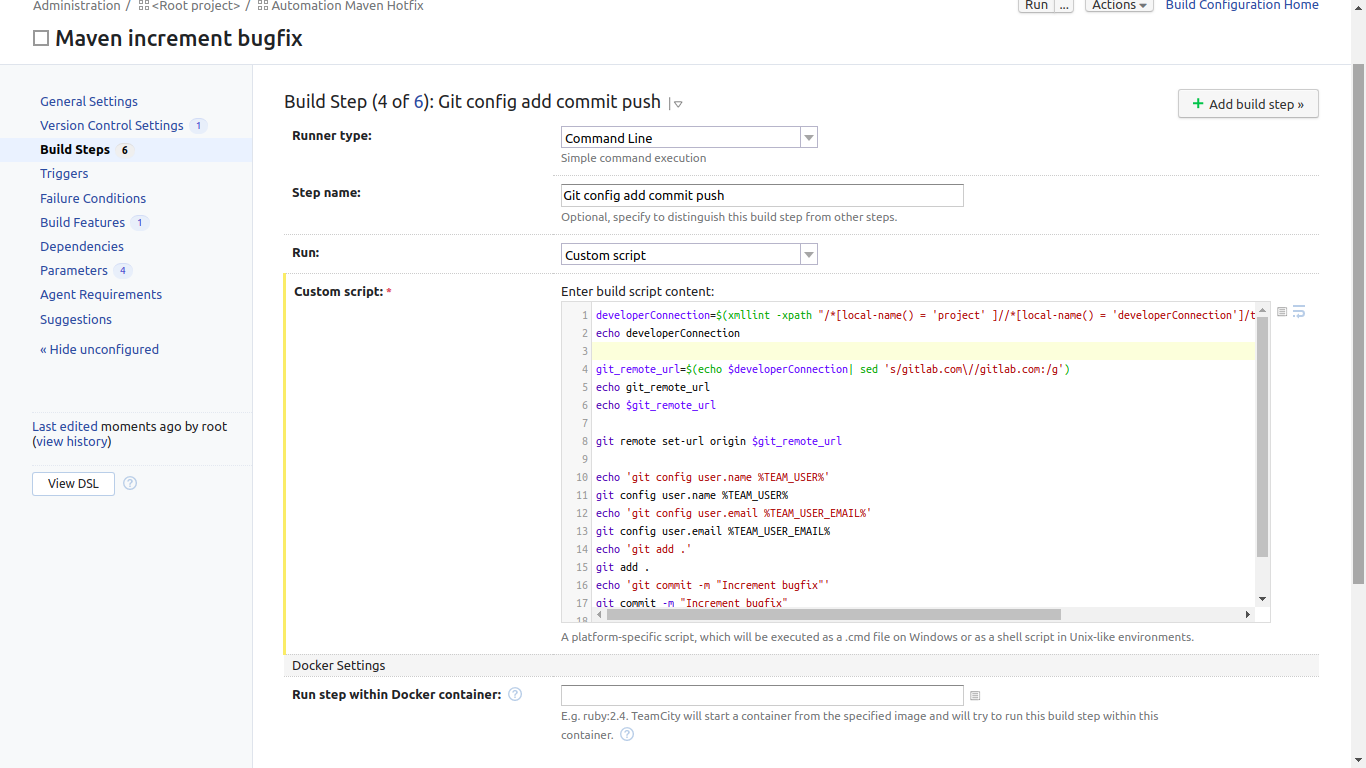This screenshot has width=1366, height=768.
Task: Click the Hide unconfigured link
Action: (x=99, y=350)
